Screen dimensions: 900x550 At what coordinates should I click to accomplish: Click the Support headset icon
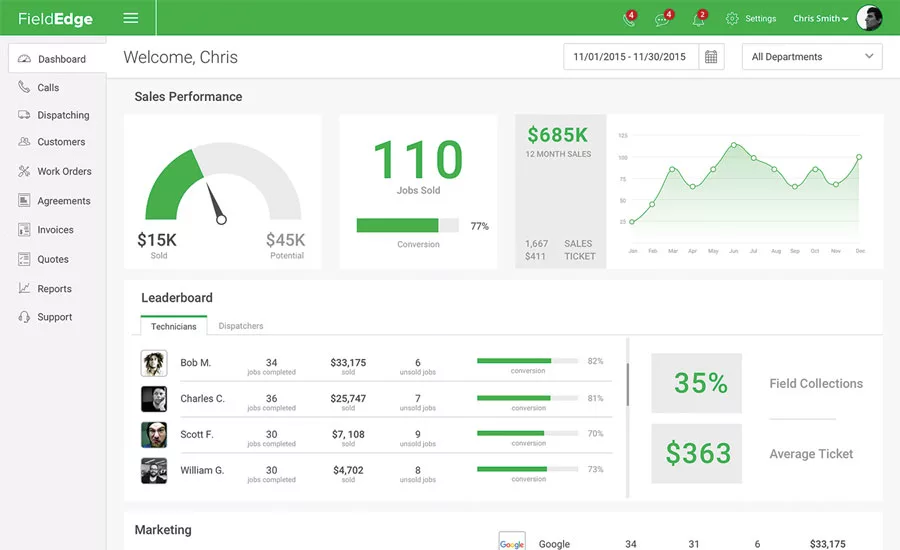click(24, 316)
